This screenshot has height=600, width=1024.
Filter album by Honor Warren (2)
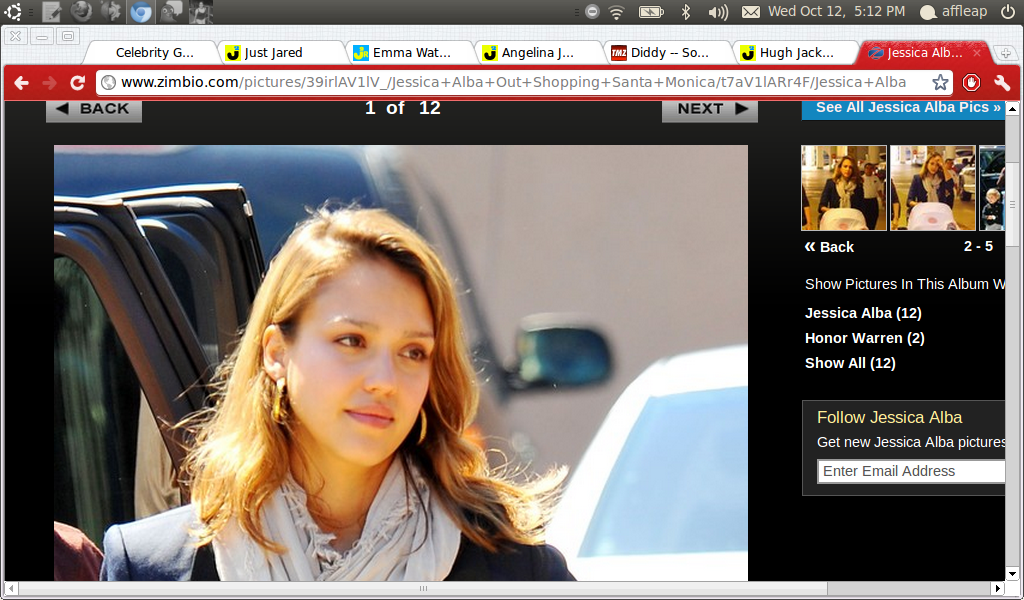865,338
